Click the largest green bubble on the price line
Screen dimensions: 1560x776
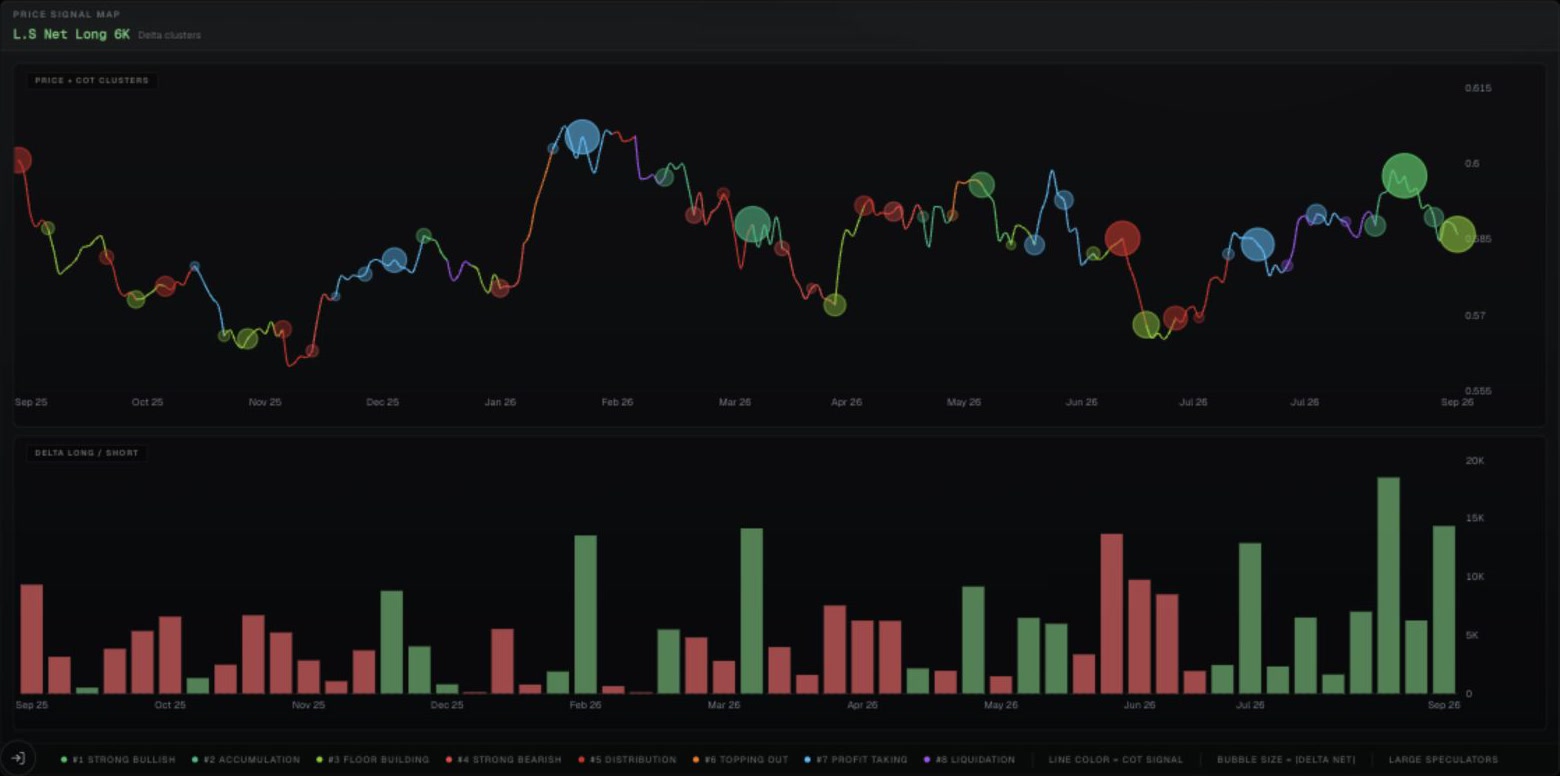pyautogui.click(x=1404, y=176)
